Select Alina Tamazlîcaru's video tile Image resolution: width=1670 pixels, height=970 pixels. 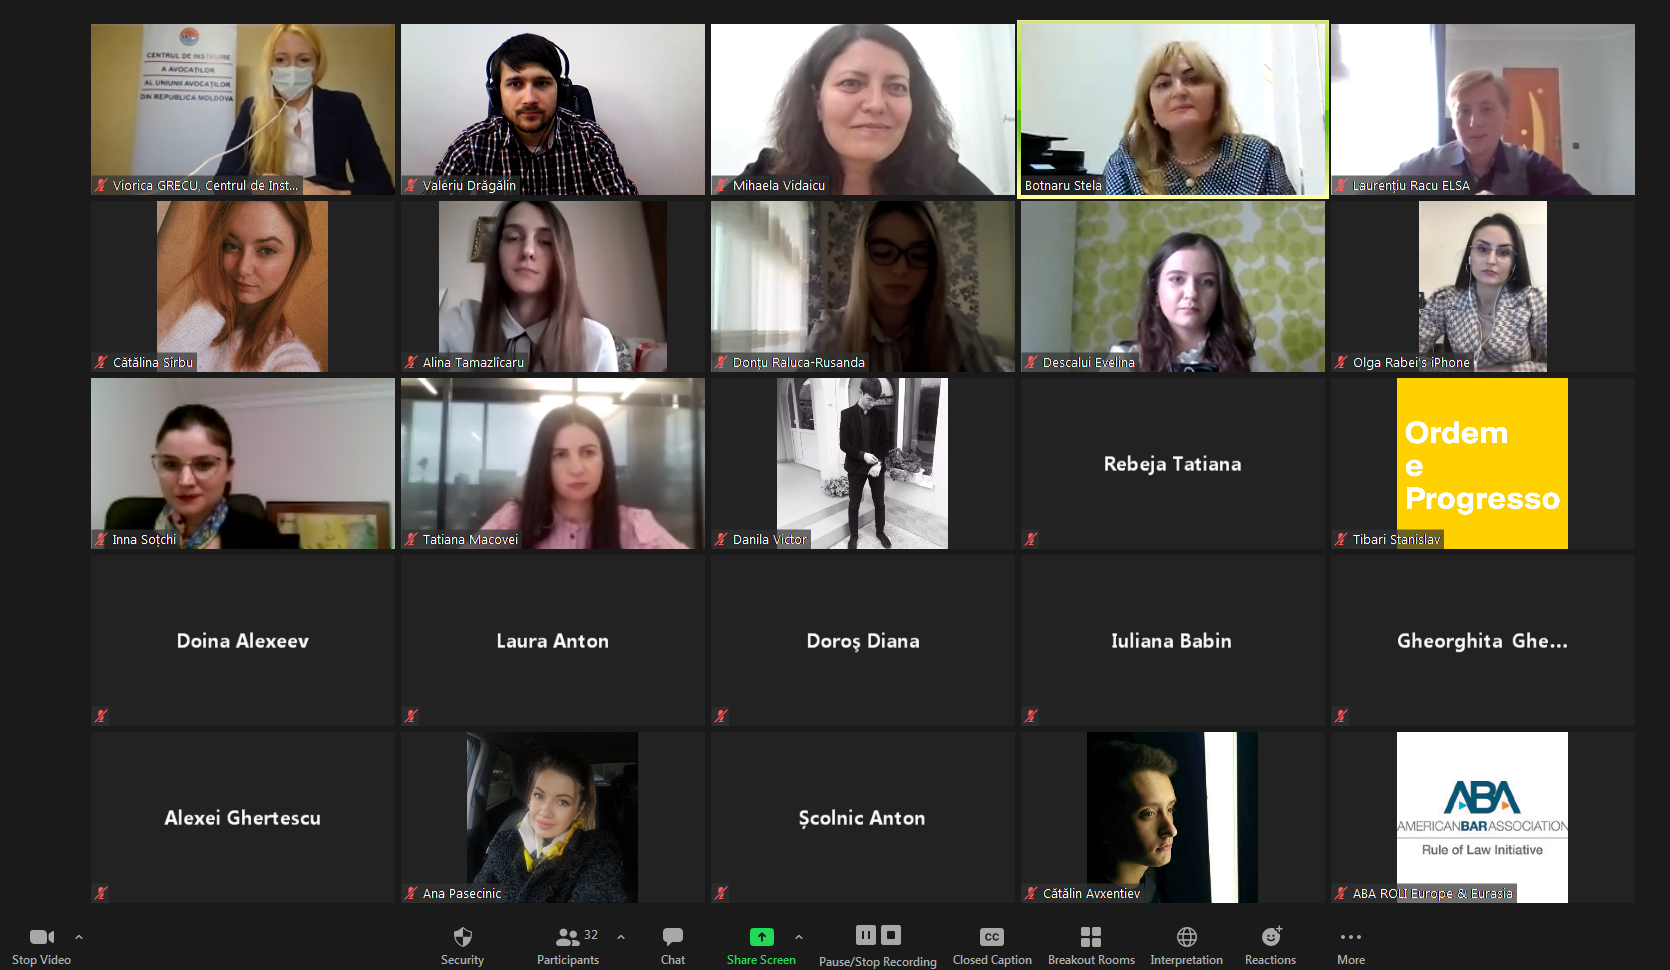coord(553,286)
